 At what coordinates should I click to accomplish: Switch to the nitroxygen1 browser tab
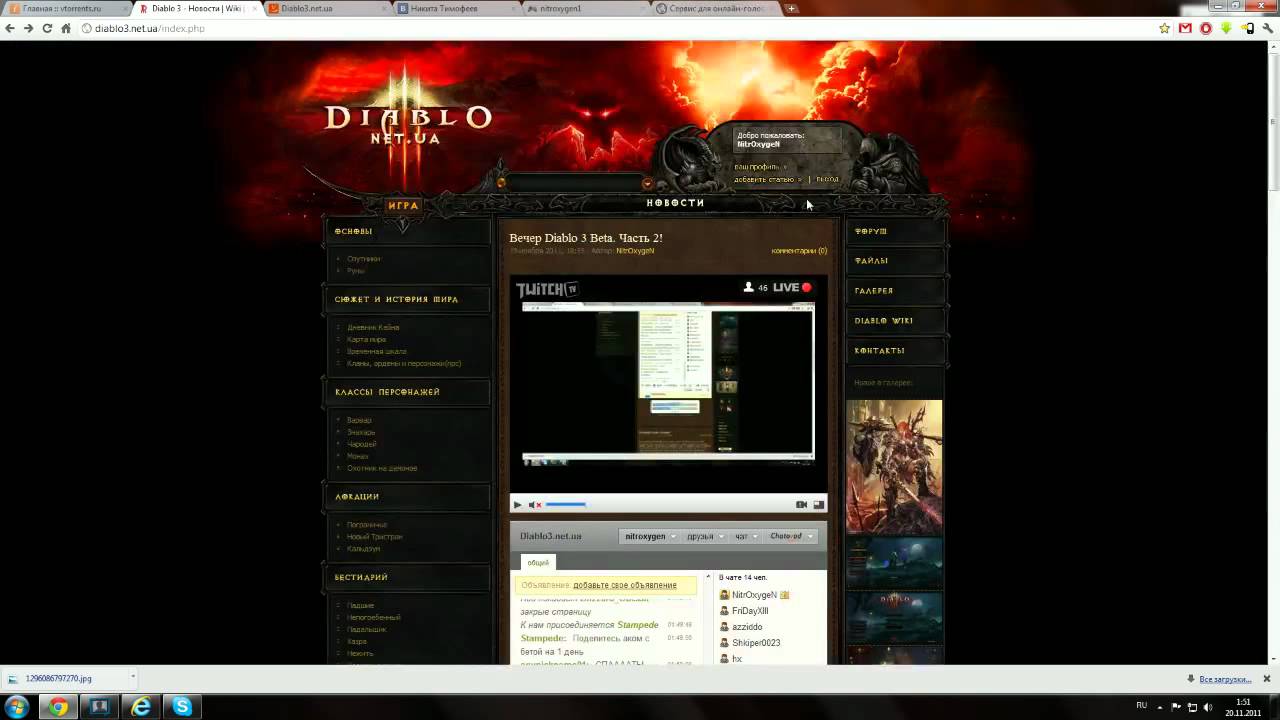585,8
